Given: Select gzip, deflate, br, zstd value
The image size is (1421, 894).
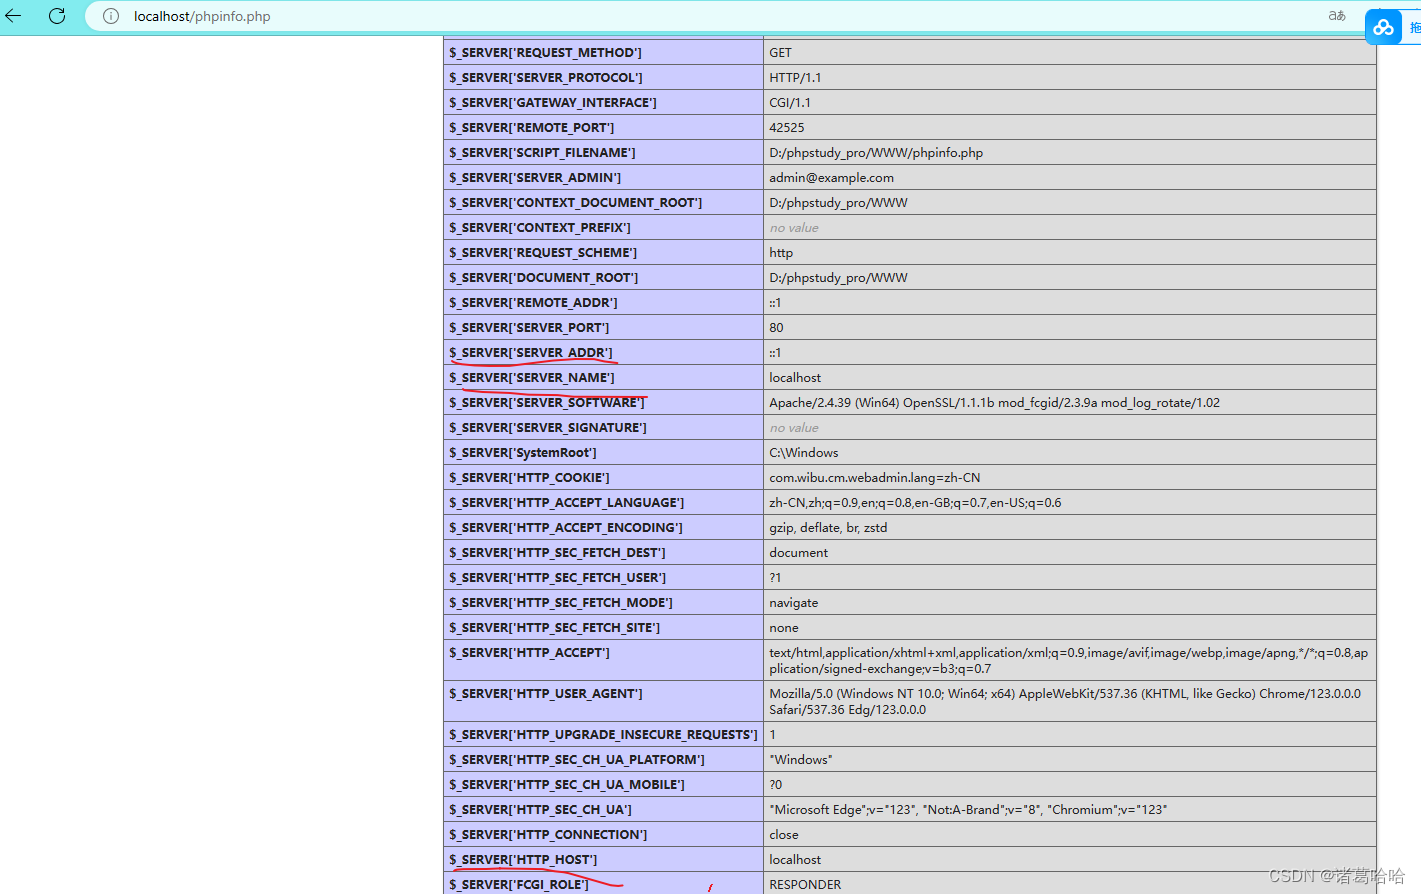Looking at the screenshot, I should point(828,527).
